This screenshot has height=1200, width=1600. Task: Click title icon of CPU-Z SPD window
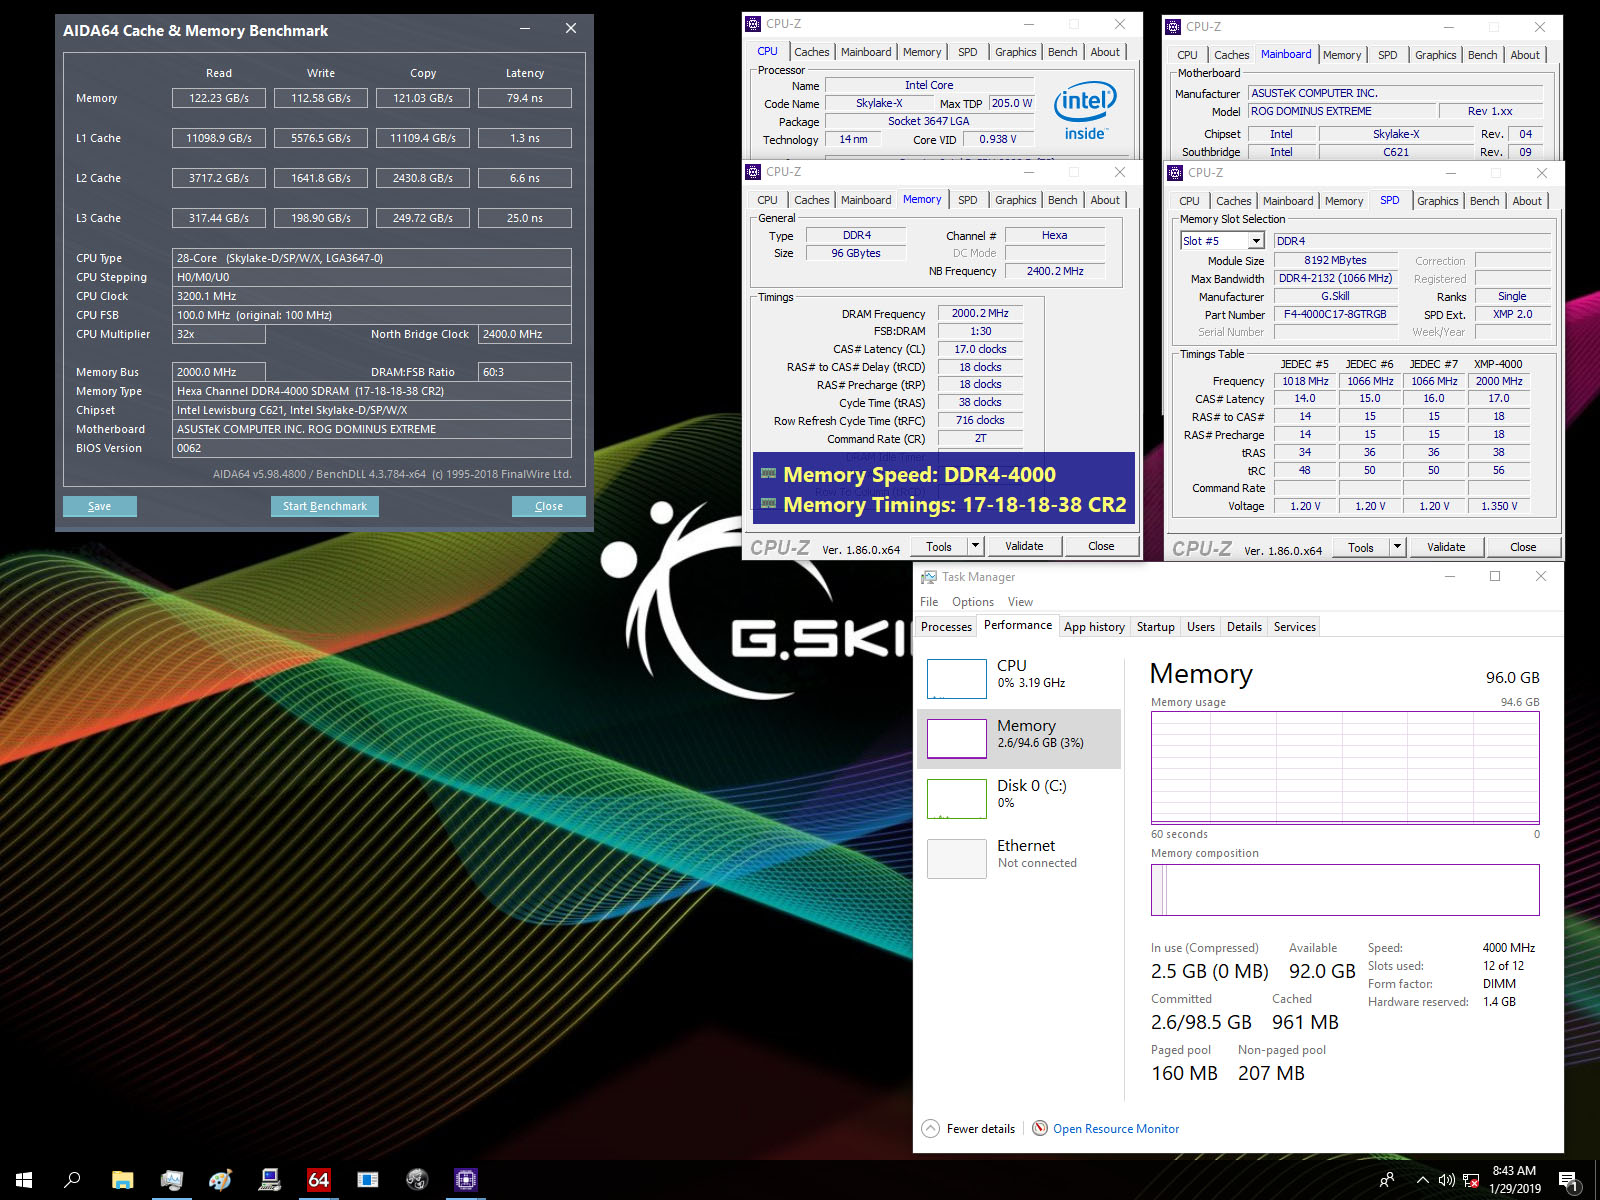coord(1175,173)
